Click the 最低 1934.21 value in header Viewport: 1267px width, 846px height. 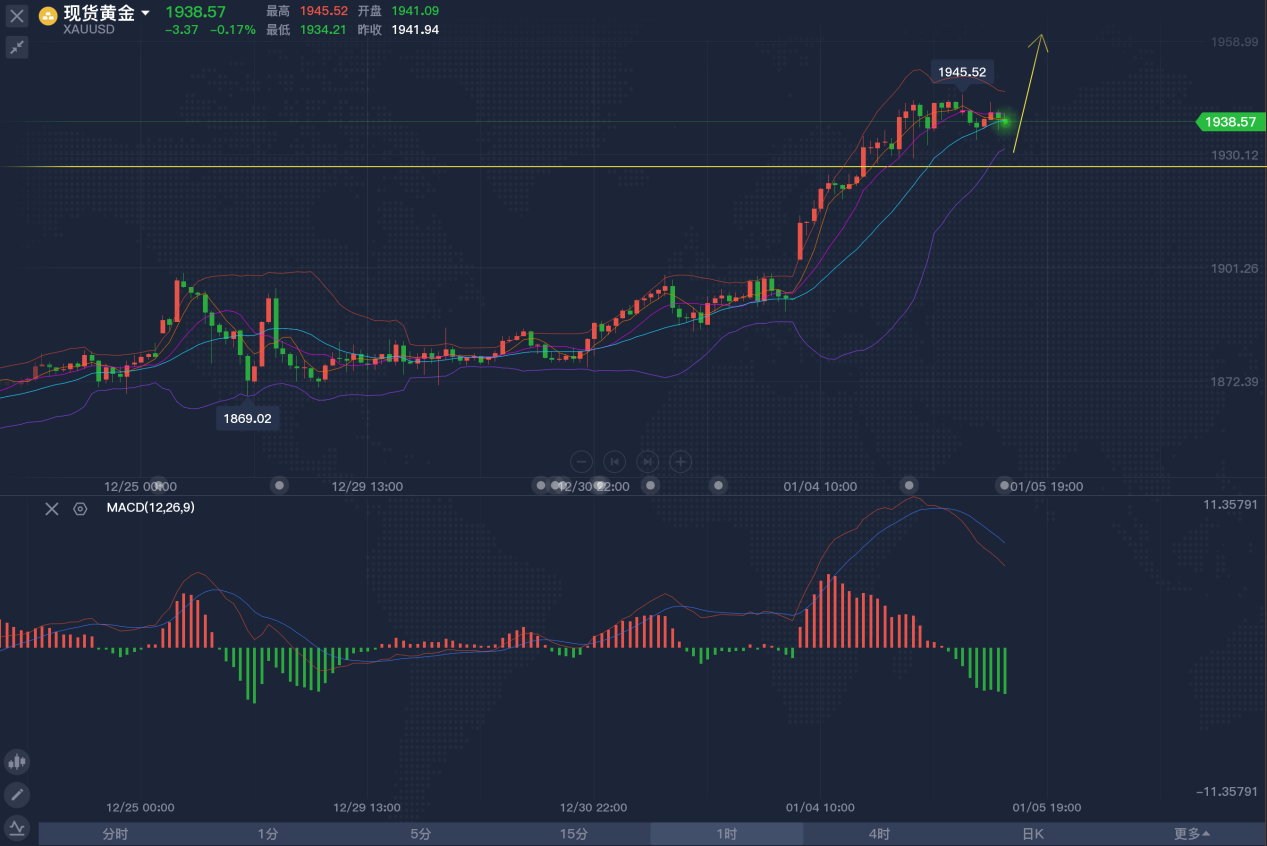tap(323, 30)
